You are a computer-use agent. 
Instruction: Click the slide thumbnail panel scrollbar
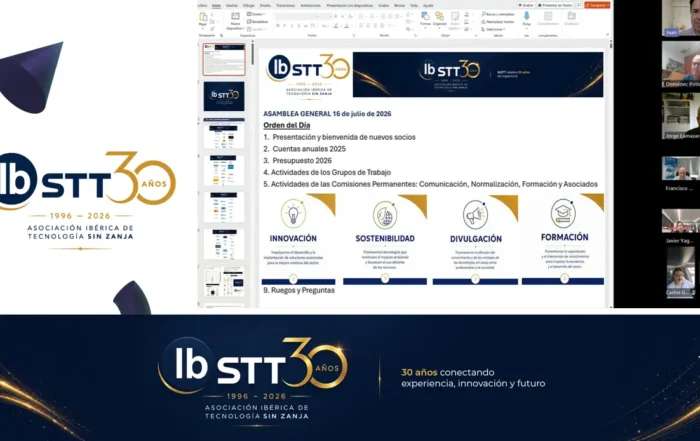[x=253, y=54]
